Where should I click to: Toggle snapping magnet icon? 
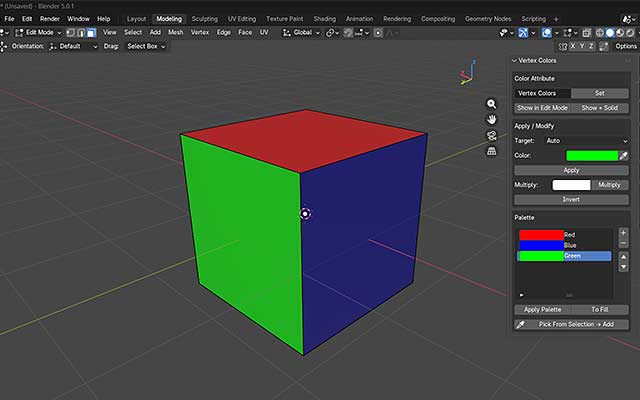[348, 33]
